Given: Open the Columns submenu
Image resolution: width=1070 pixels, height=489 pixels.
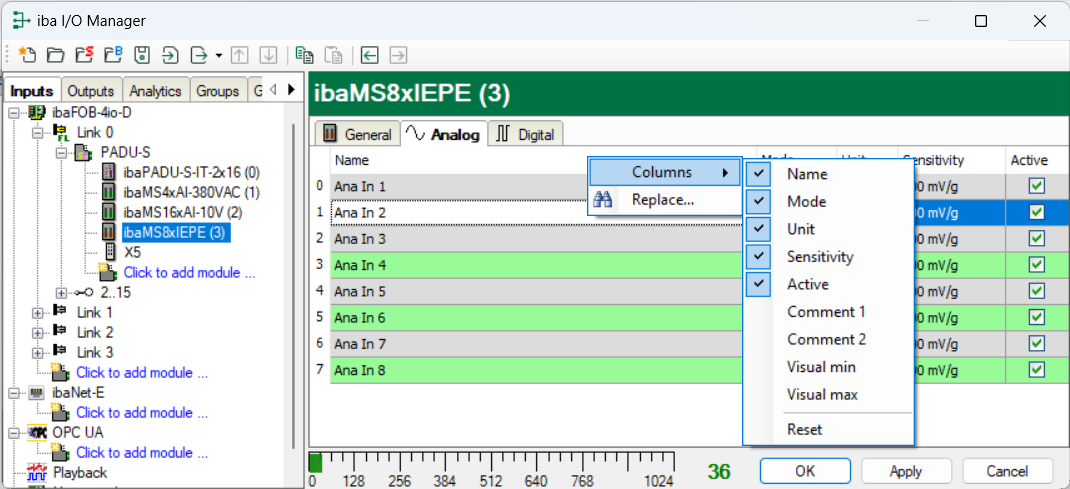Looking at the screenshot, I should click(x=665, y=173).
